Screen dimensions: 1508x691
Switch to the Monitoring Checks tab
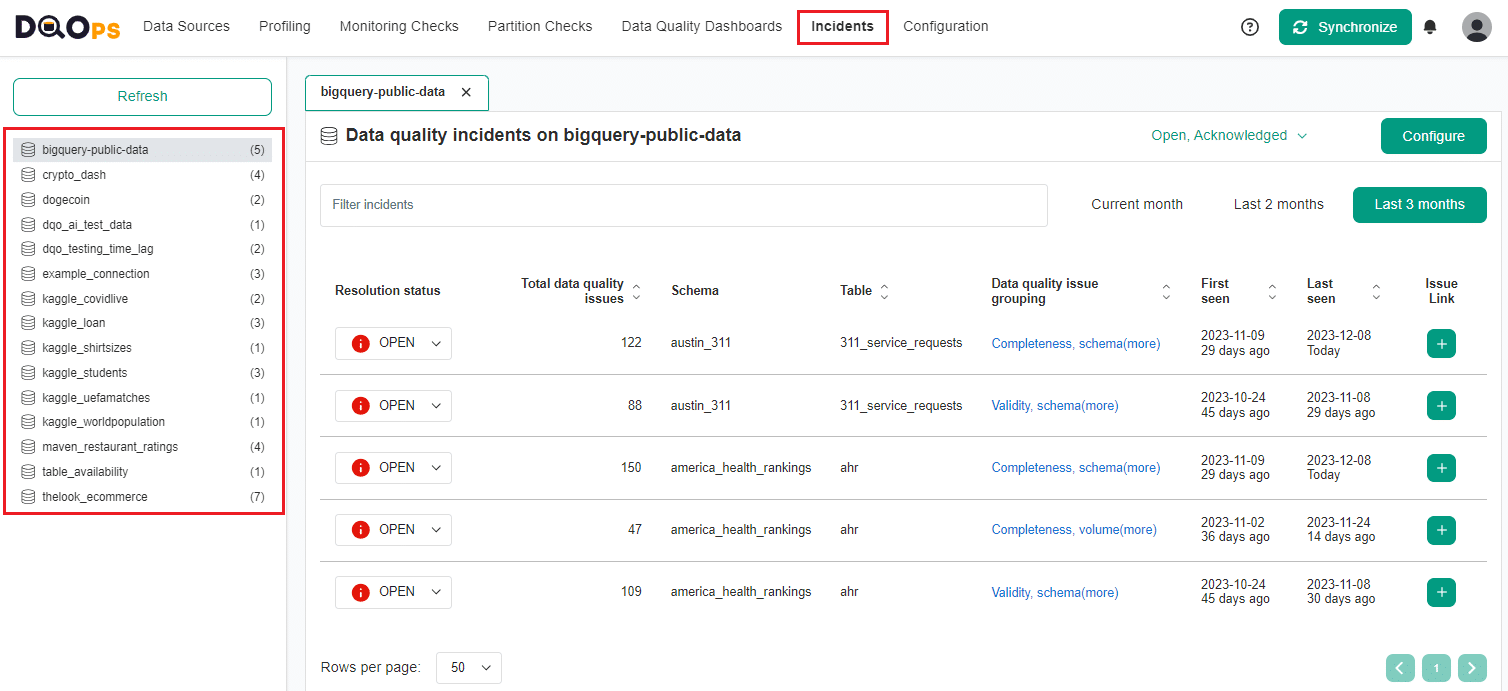point(399,26)
